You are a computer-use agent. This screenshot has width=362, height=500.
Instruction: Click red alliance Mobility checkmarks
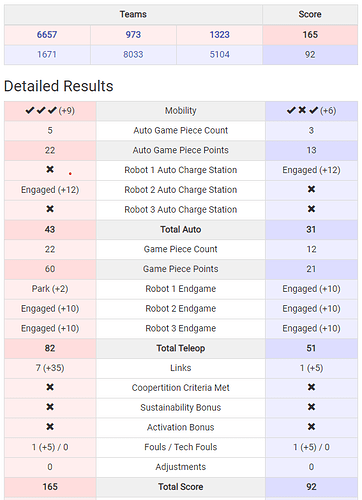[x=41, y=110]
